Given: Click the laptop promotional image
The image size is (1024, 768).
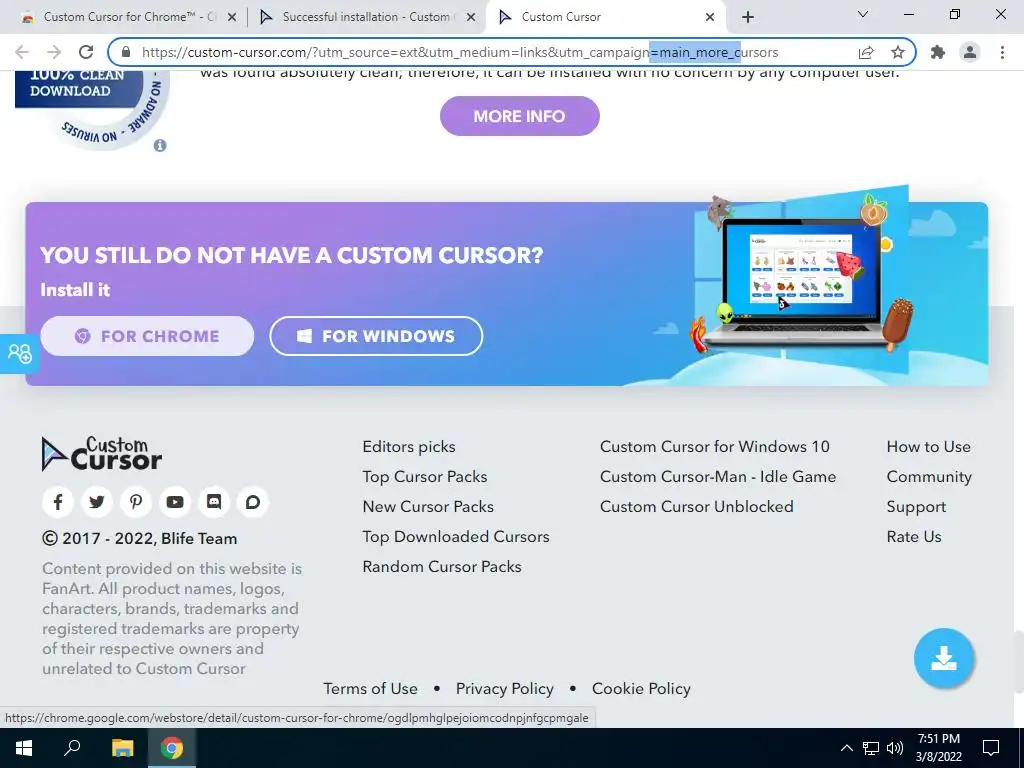Looking at the screenshot, I should 800,281.
